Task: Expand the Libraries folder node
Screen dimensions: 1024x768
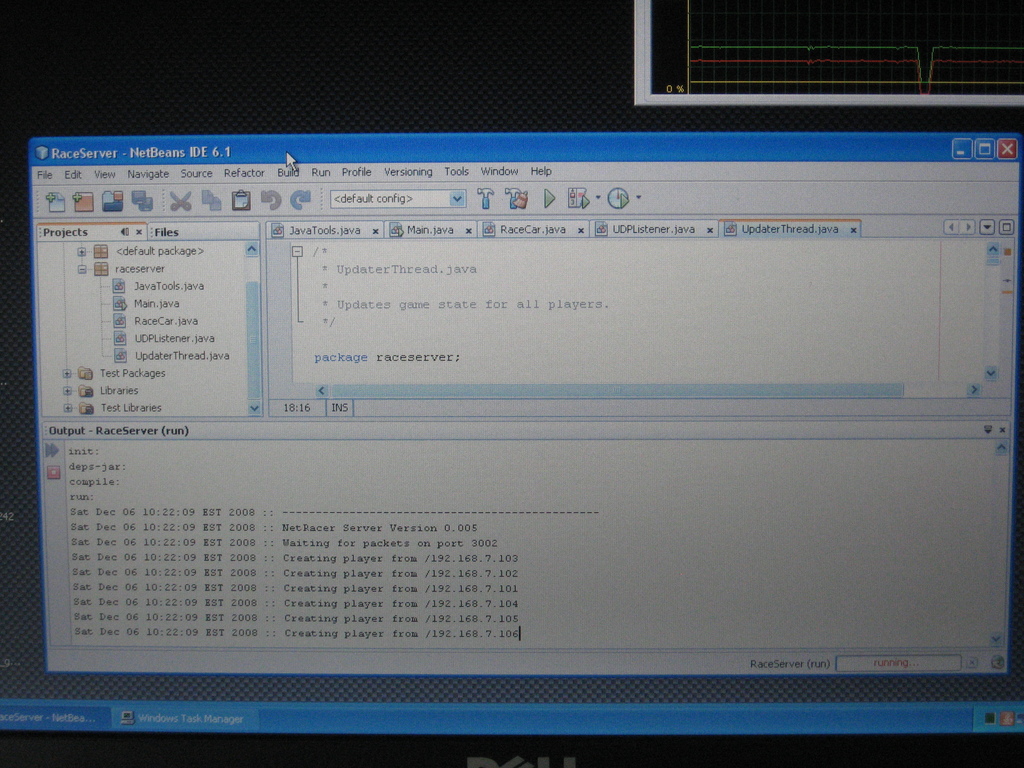Action: [x=68, y=391]
